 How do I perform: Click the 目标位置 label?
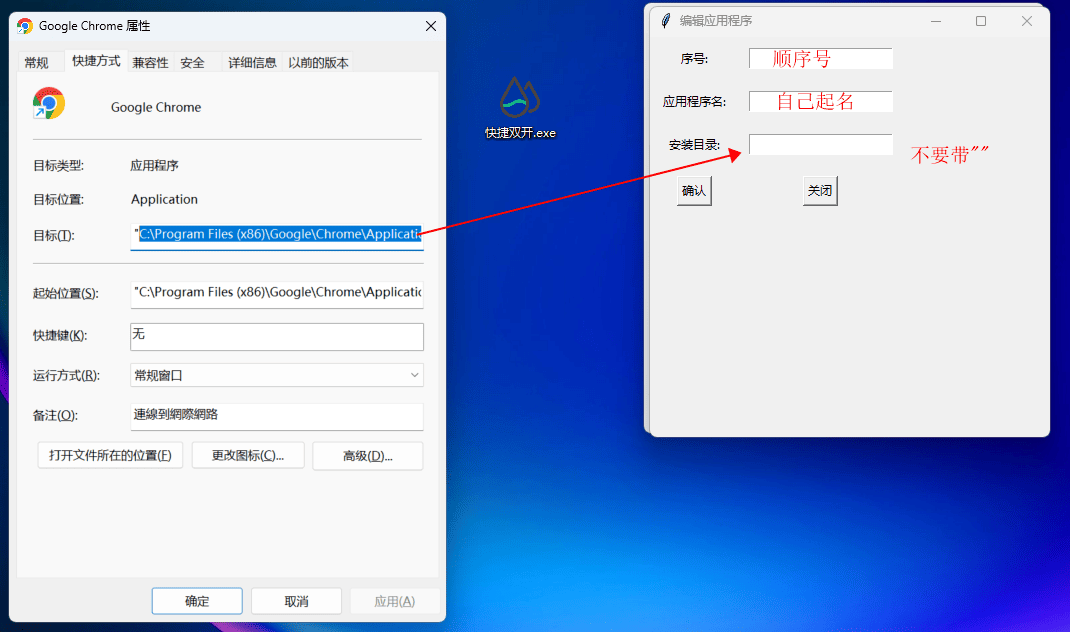coord(59,200)
